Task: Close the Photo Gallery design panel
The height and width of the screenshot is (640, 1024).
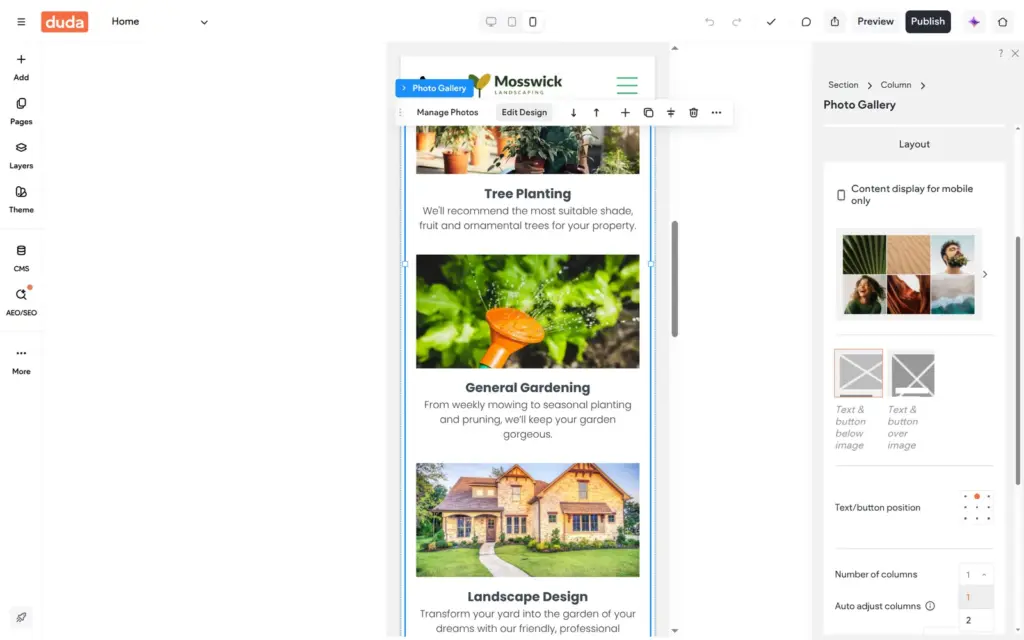Action: click(1015, 54)
